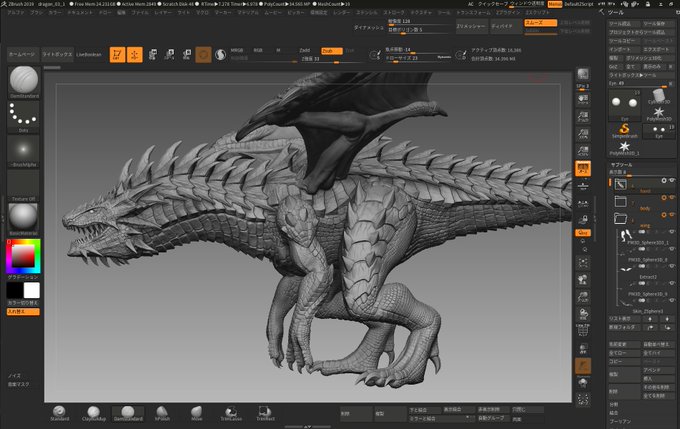Select the hPolish brush
This screenshot has width=680, height=429.
162,413
